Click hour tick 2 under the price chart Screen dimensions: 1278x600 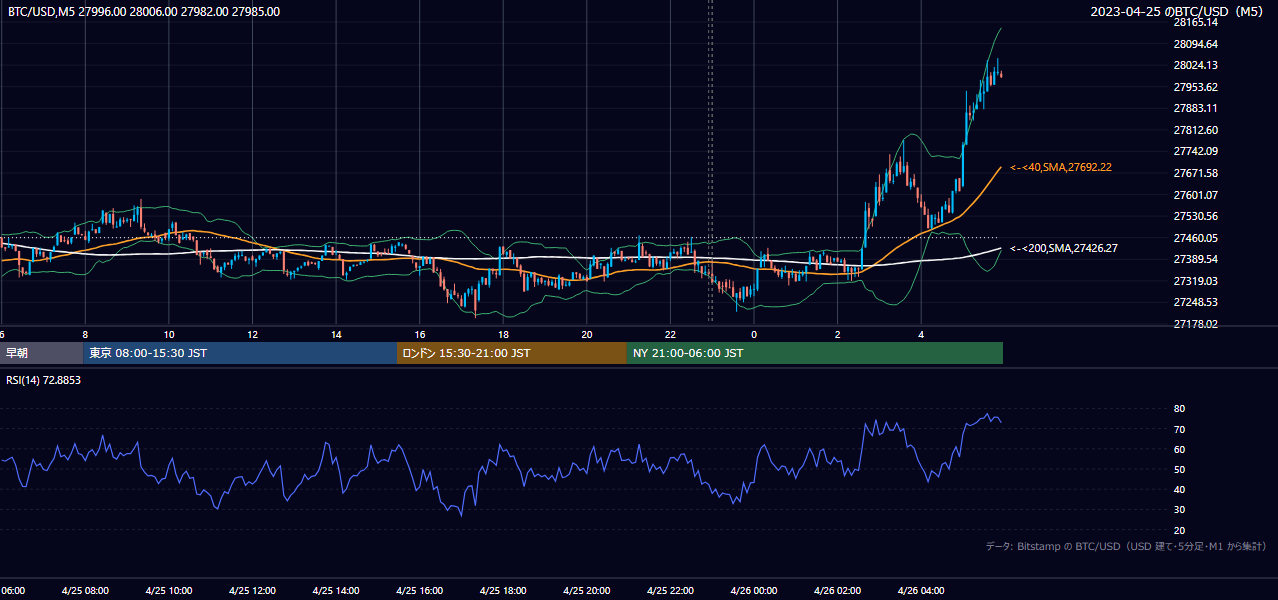(838, 334)
